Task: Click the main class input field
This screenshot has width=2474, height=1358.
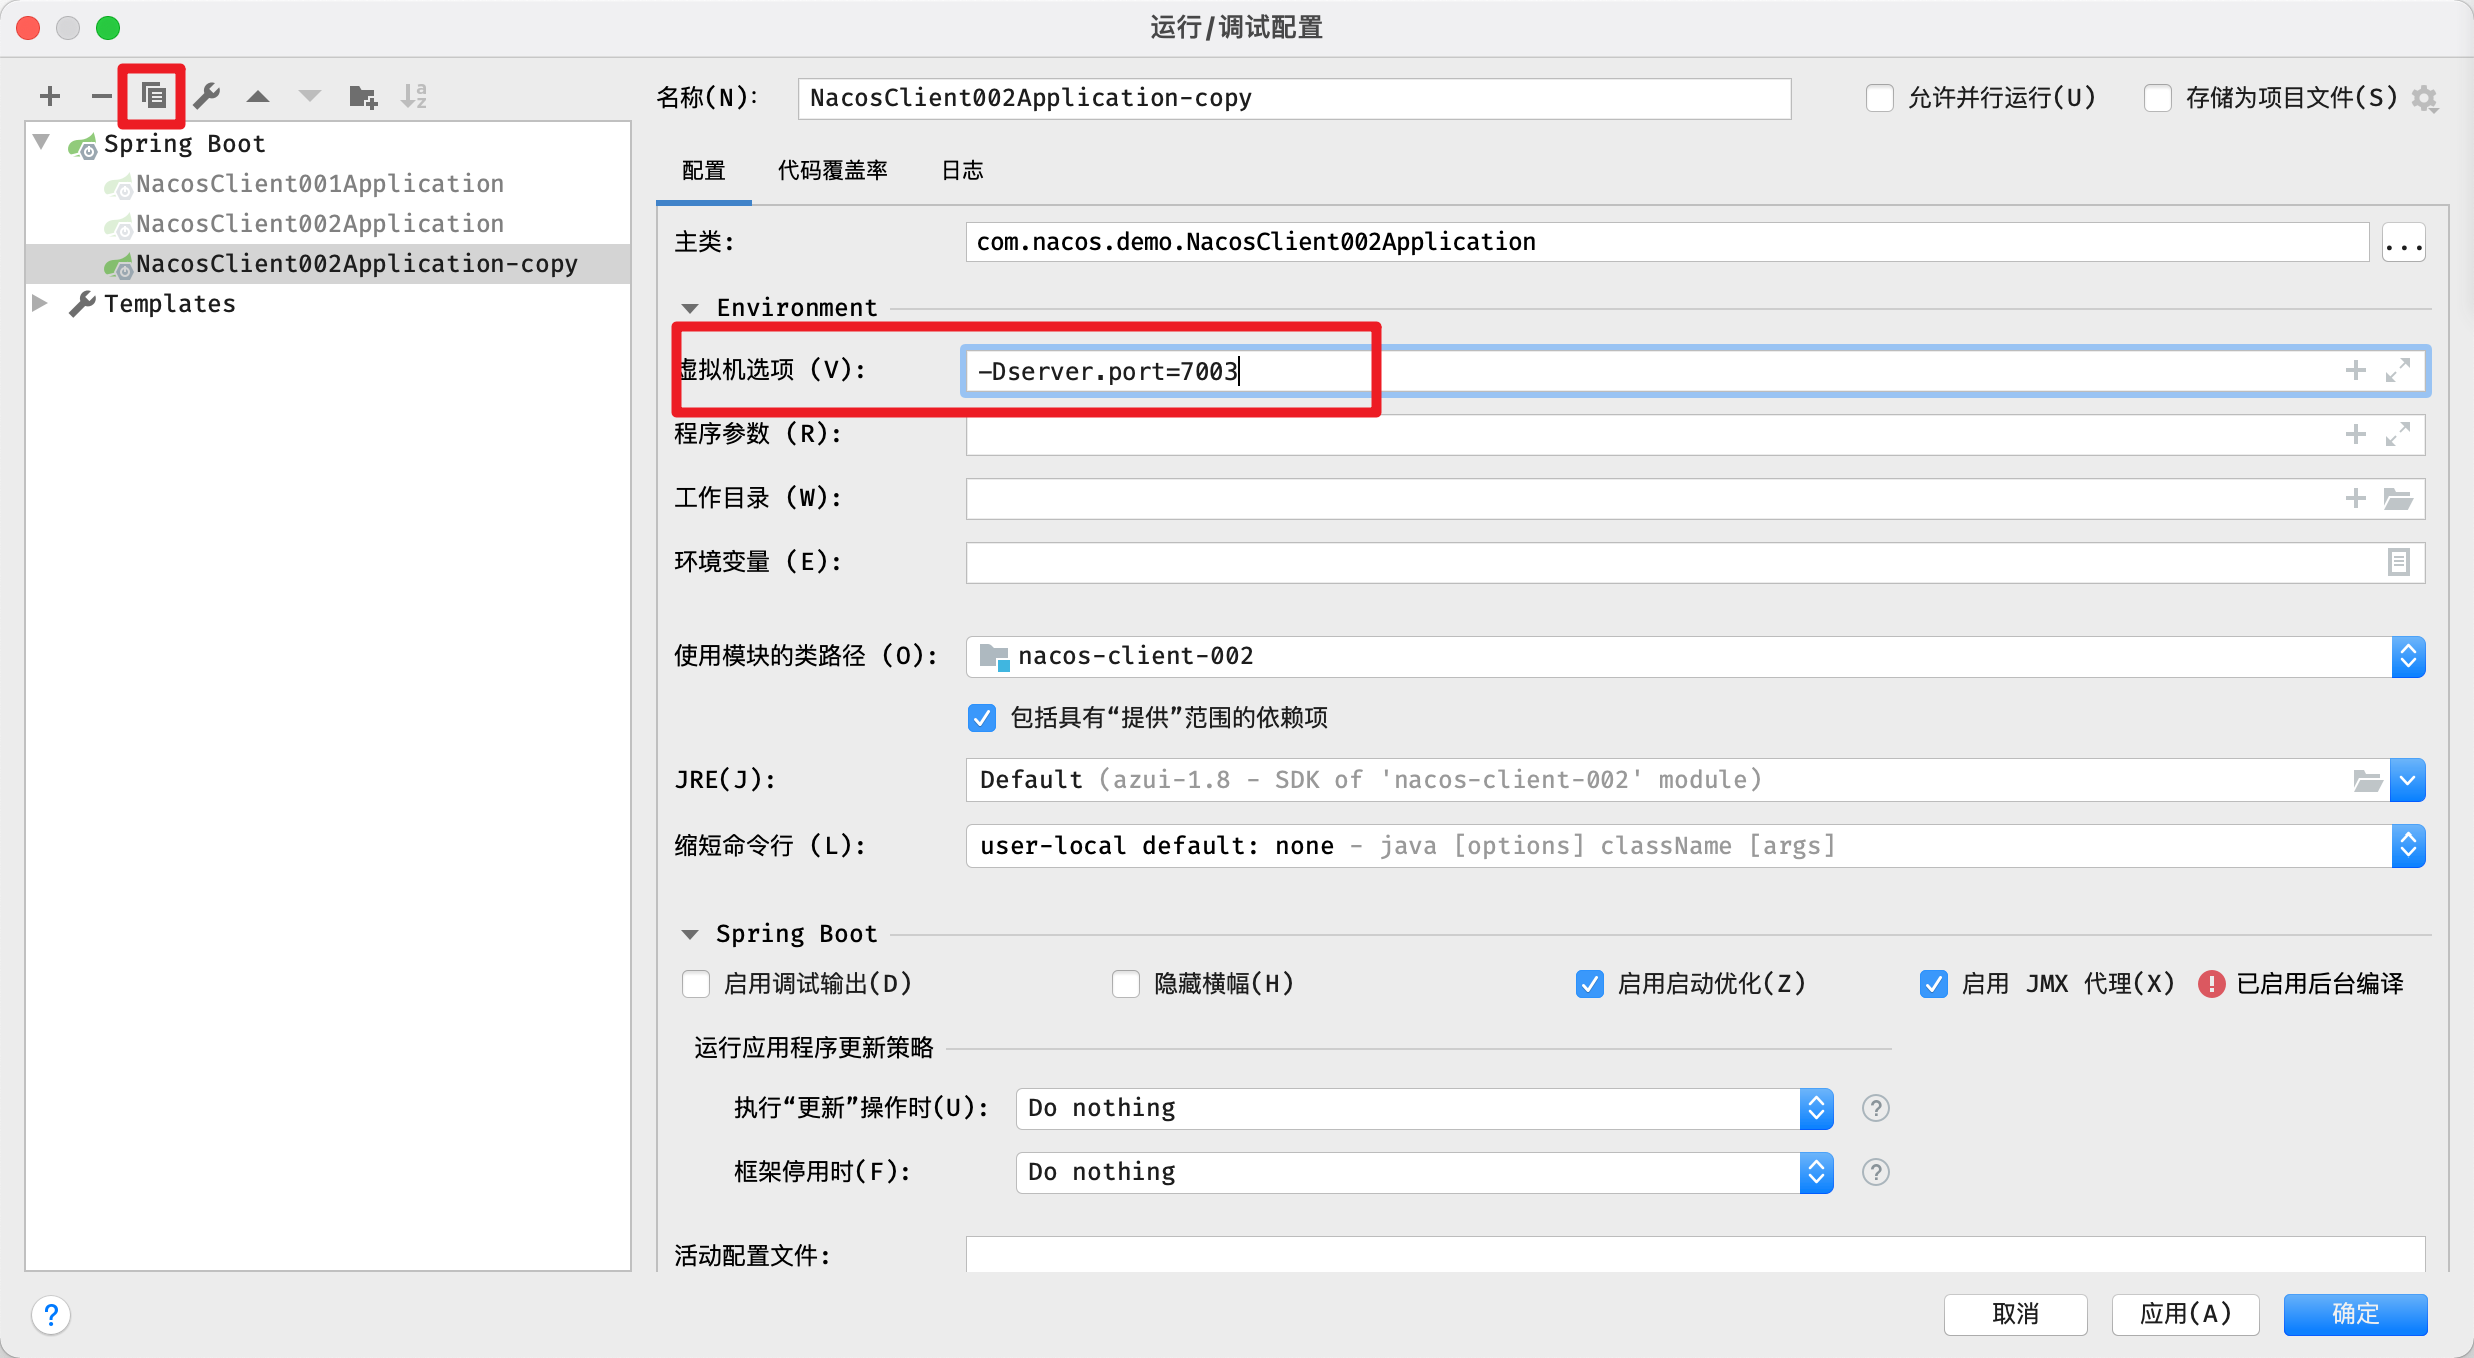Action: (1667, 242)
